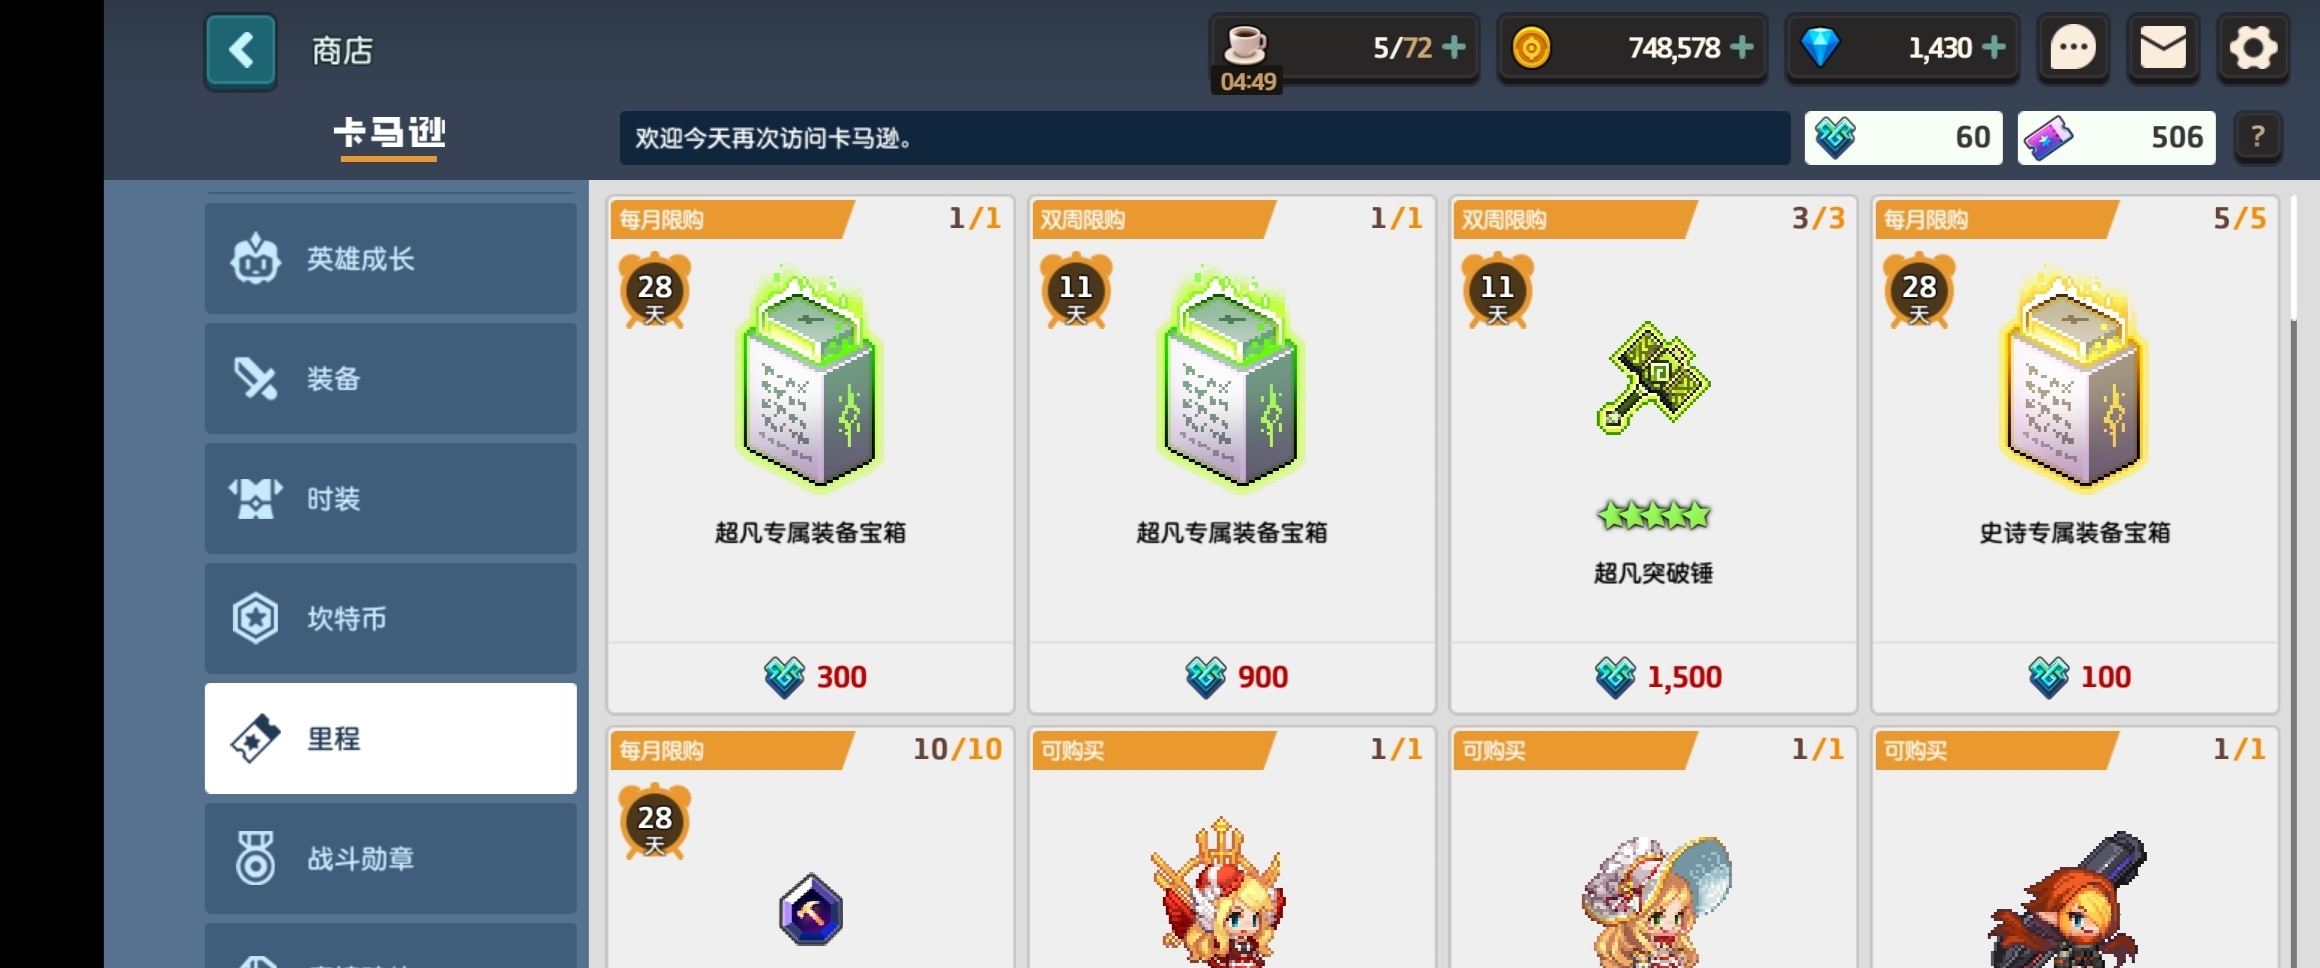Switch to the 卡马逊 shop tab
This screenshot has width=2320, height=968.
coord(389,134)
